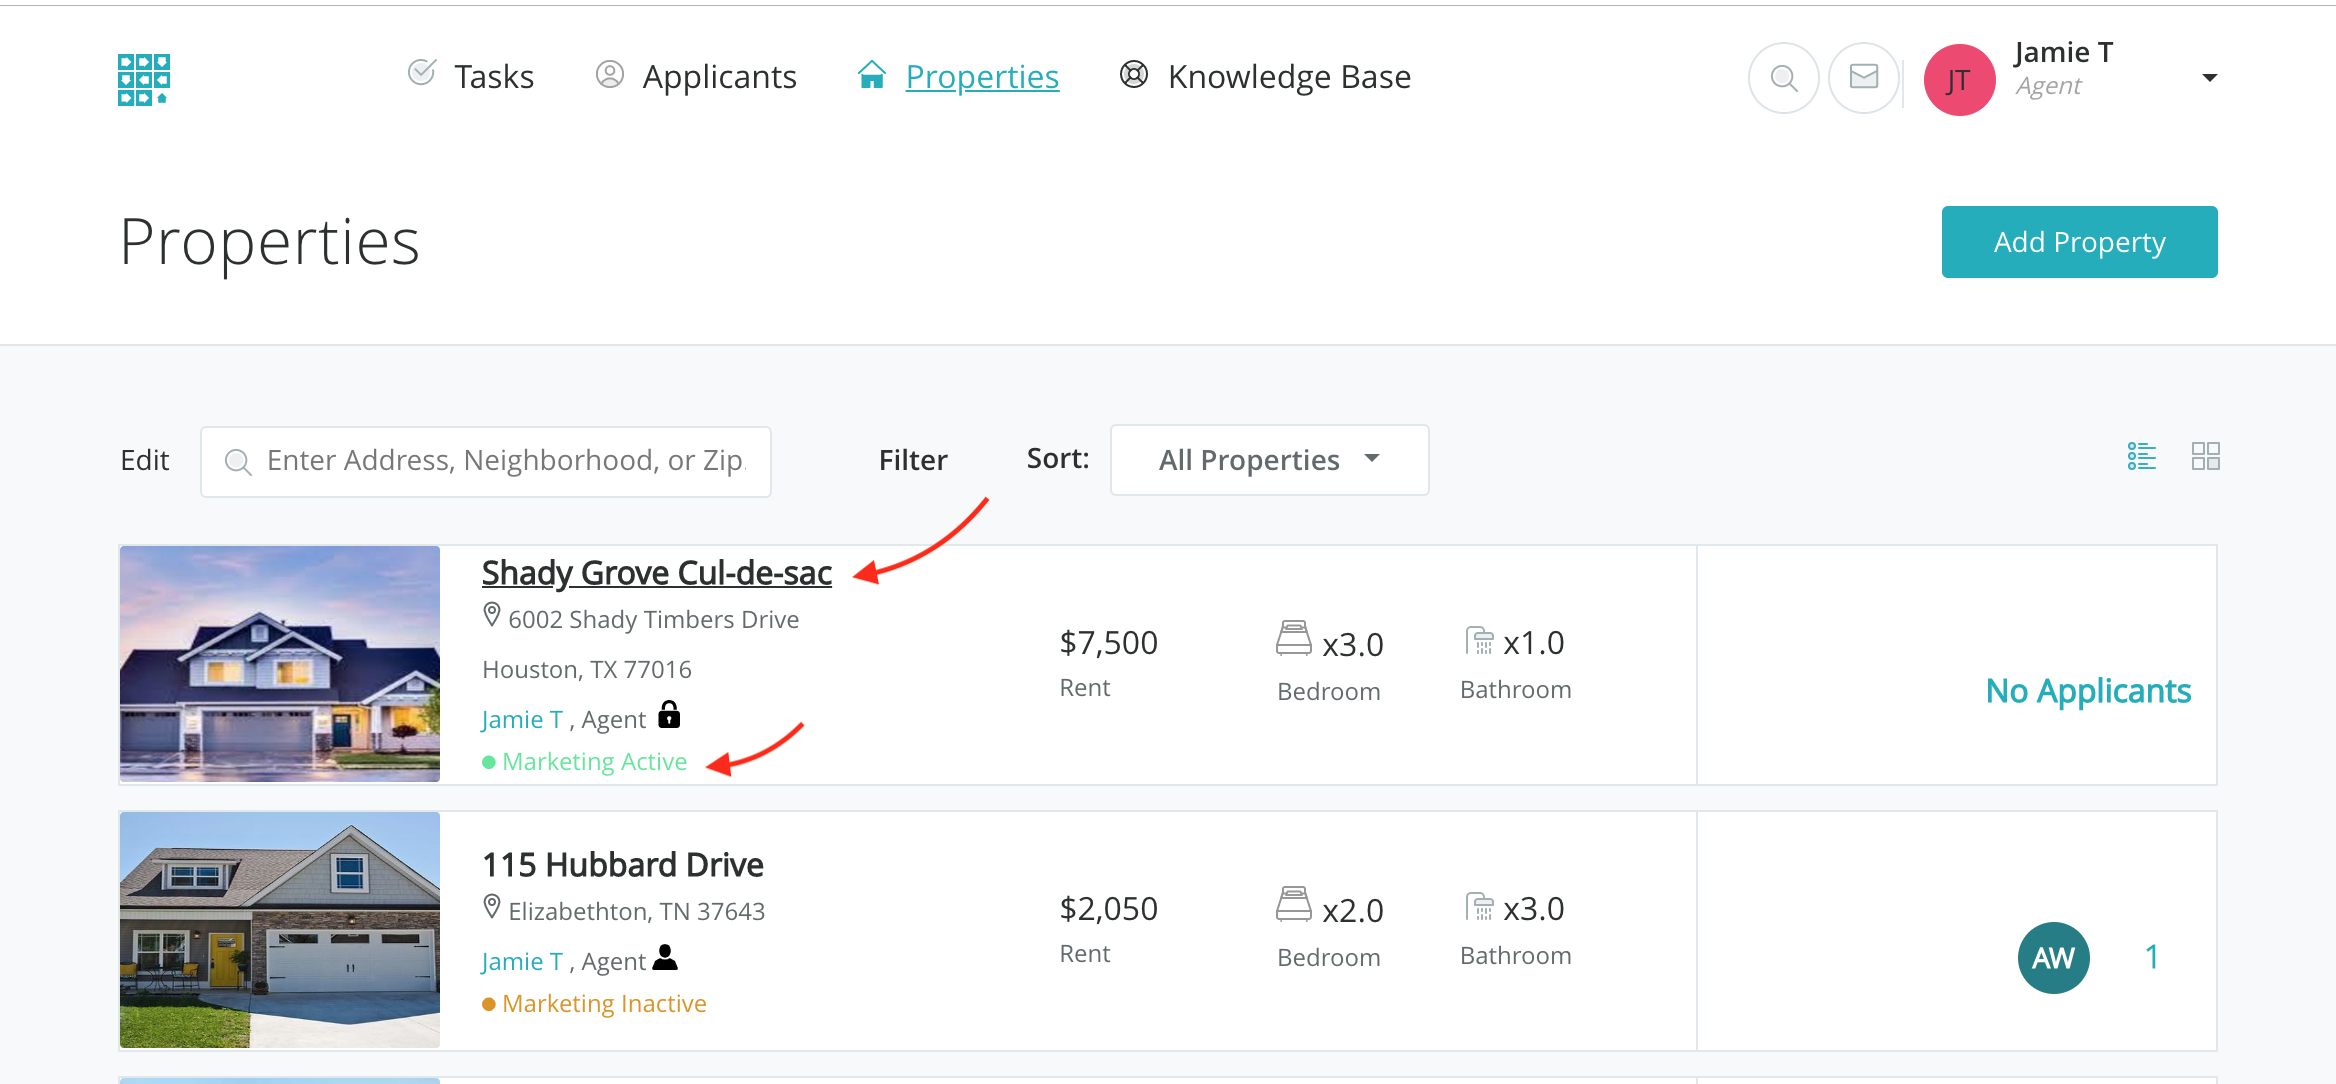
Task: Open the search magnifier icon in header
Action: click(x=1783, y=78)
